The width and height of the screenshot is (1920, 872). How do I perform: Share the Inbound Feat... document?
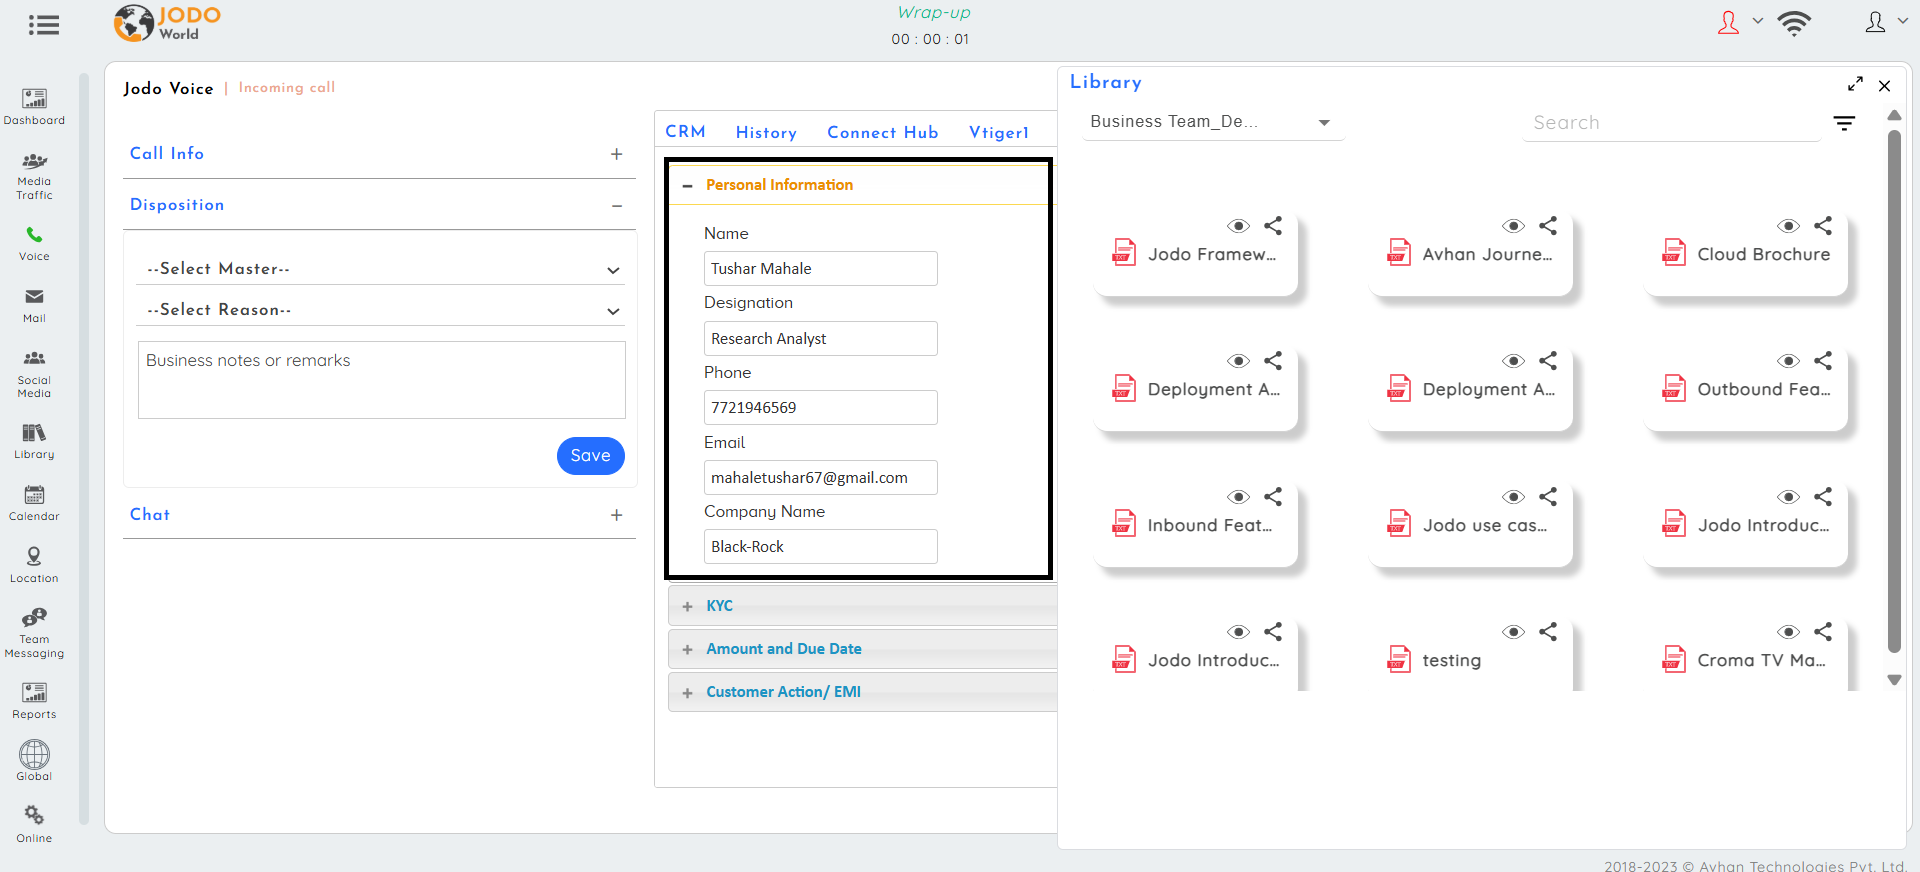pos(1273,497)
